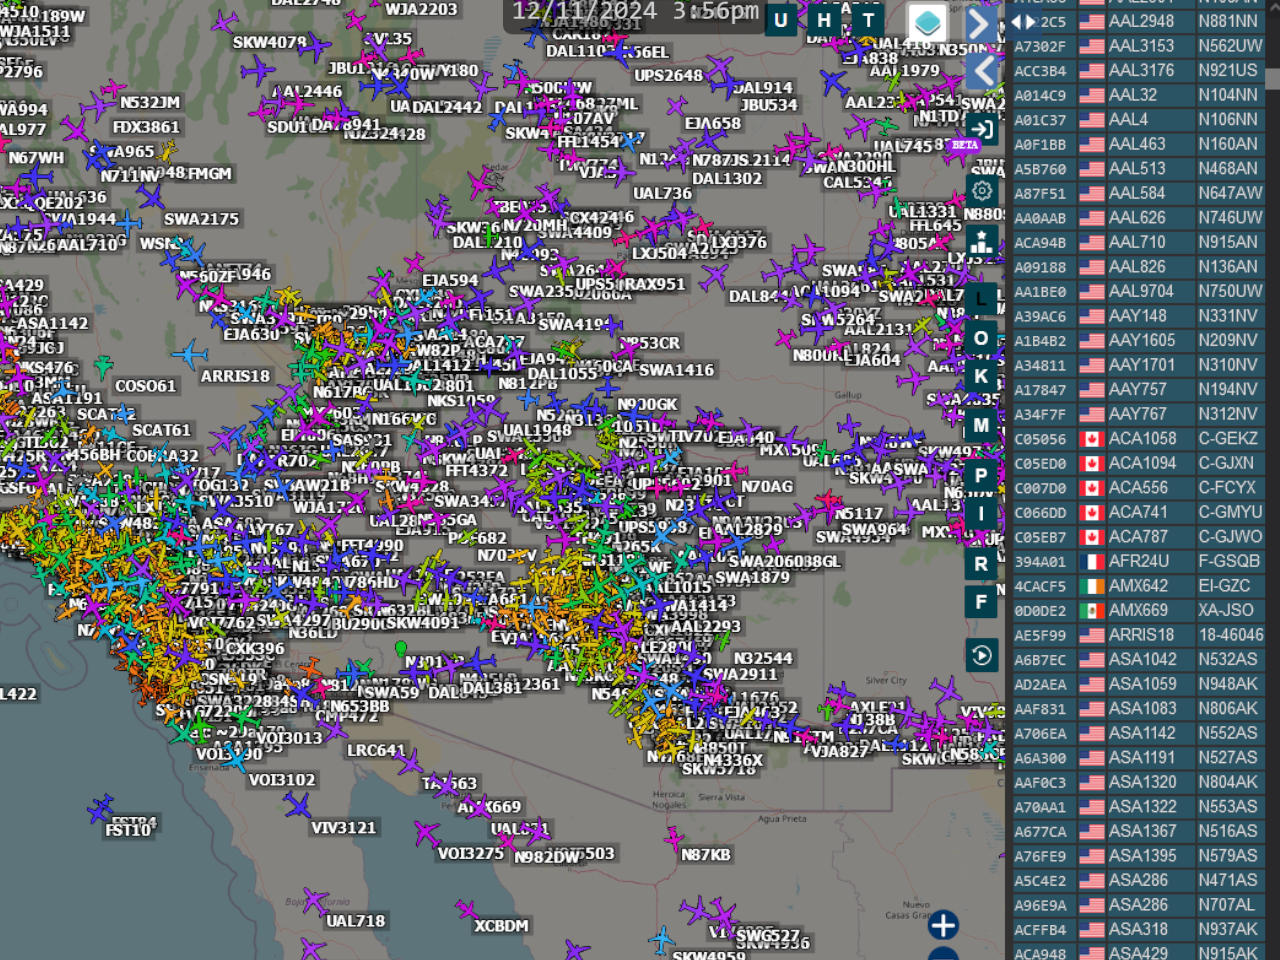Open the map layers switcher
This screenshot has width=1280, height=960.
coord(928,22)
